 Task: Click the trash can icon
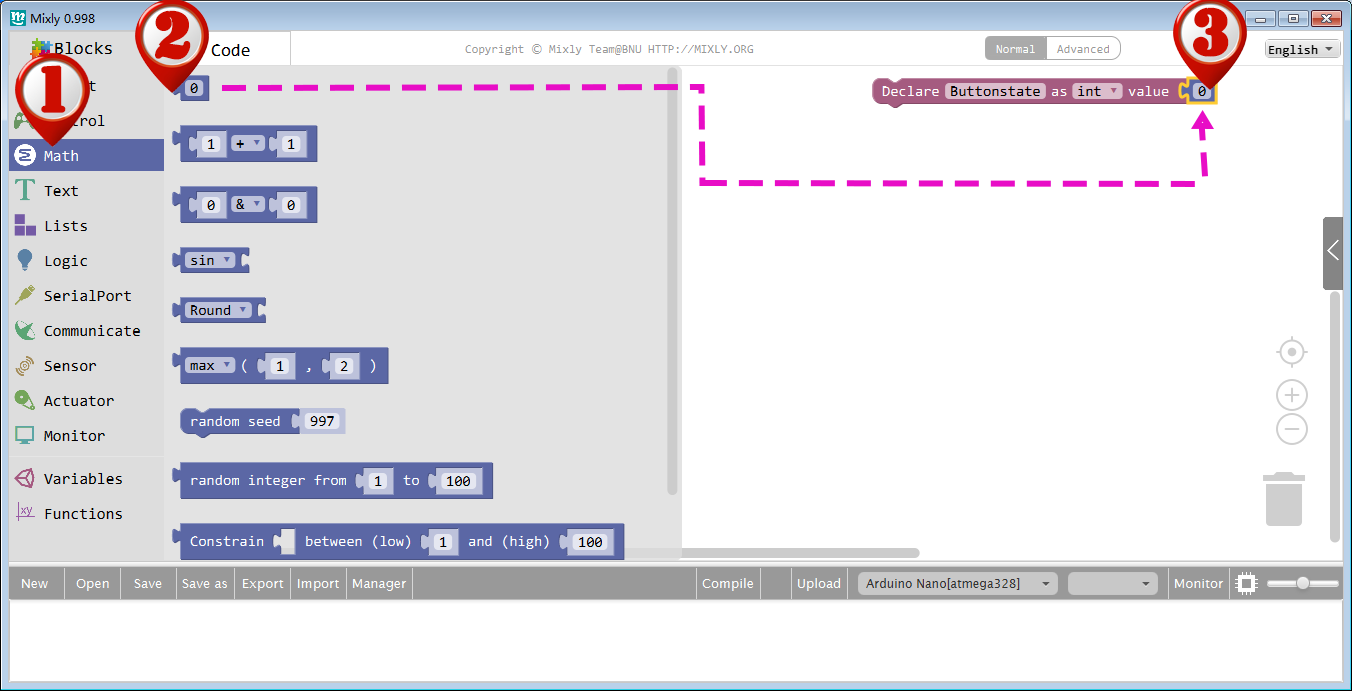tap(1284, 498)
